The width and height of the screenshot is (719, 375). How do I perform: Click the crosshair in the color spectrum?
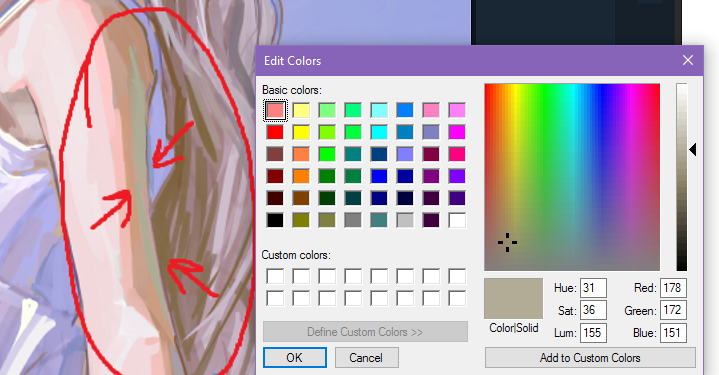pyautogui.click(x=507, y=243)
